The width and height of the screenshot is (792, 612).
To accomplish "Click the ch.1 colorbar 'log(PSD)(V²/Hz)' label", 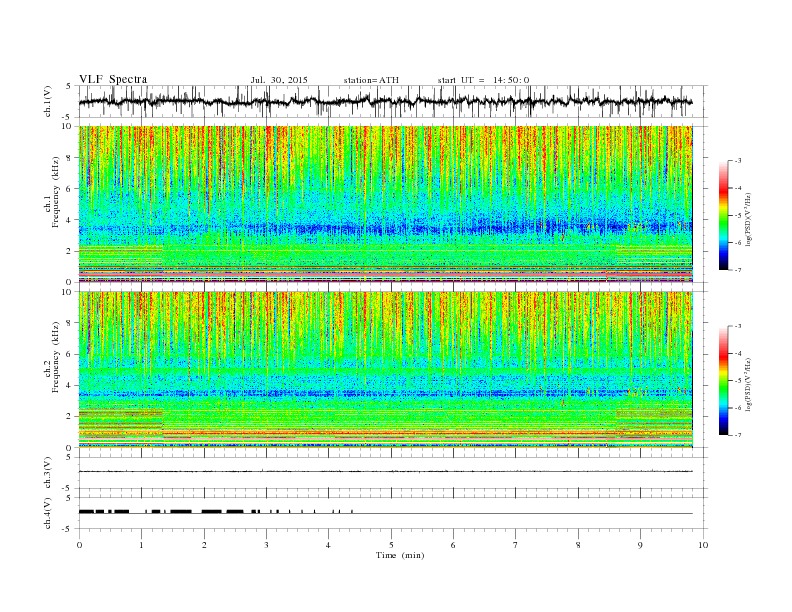I will [749, 219].
